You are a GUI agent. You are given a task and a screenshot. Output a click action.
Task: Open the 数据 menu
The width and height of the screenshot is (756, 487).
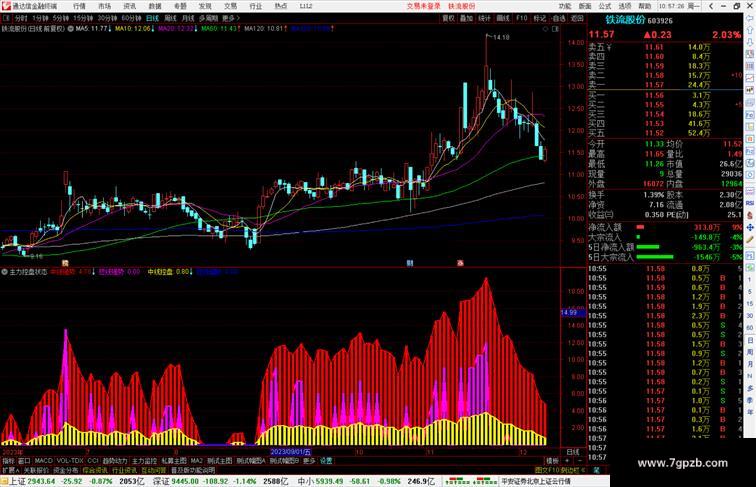click(x=155, y=6)
